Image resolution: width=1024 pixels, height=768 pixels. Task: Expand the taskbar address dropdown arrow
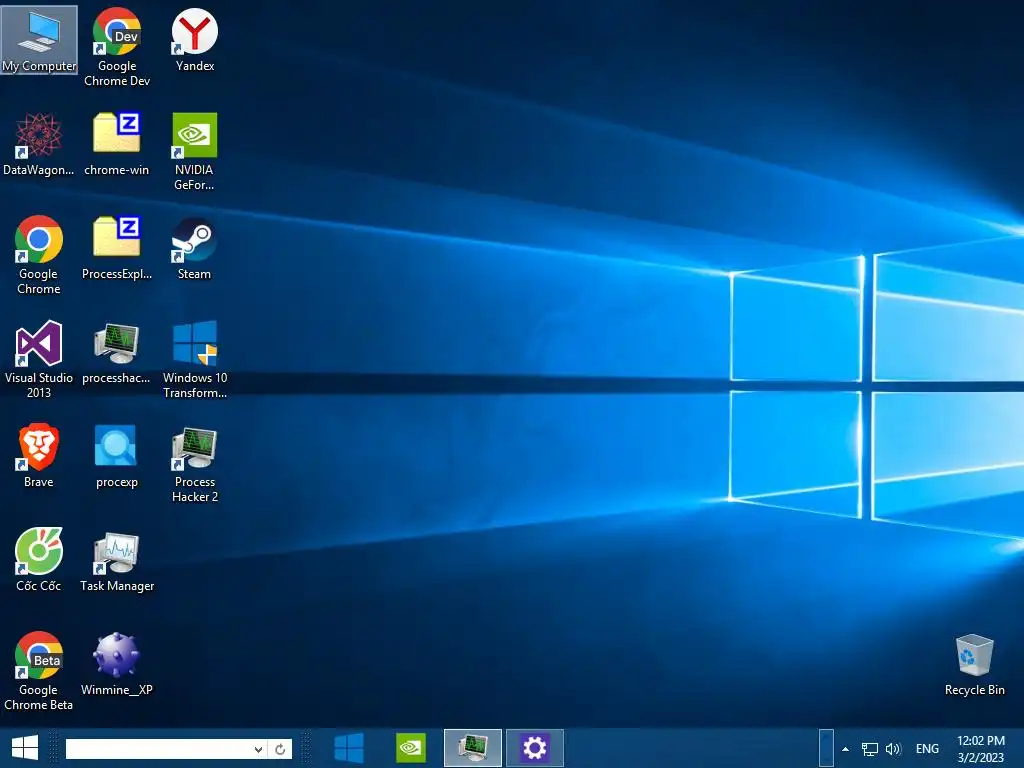259,749
